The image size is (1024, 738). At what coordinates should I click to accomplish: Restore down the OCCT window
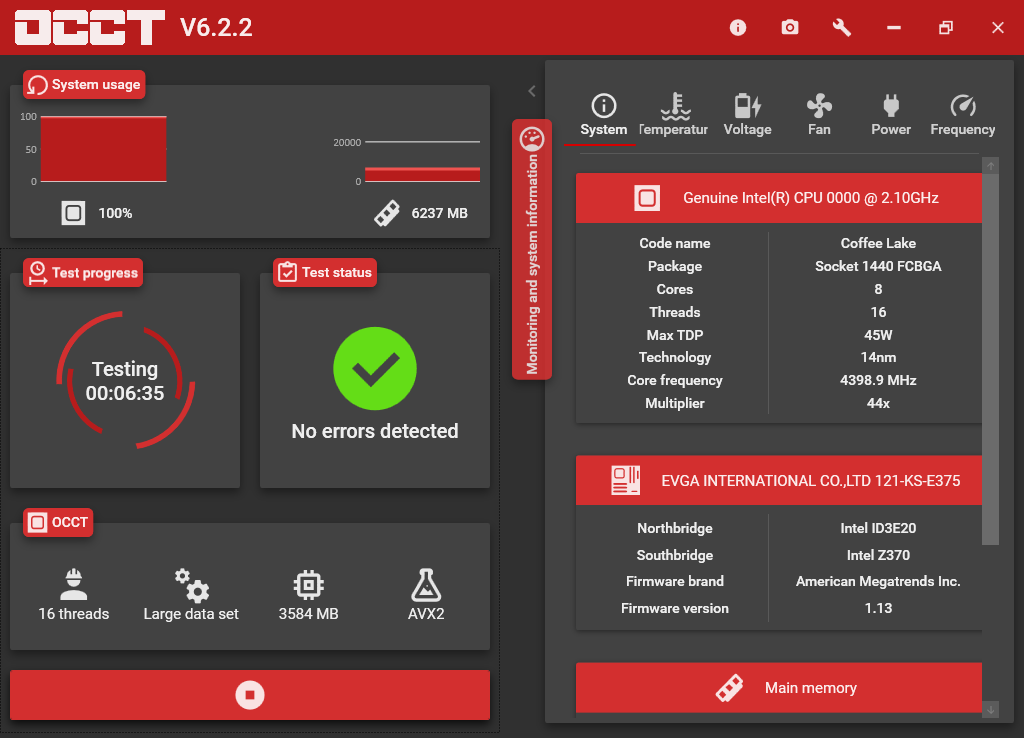(x=946, y=27)
